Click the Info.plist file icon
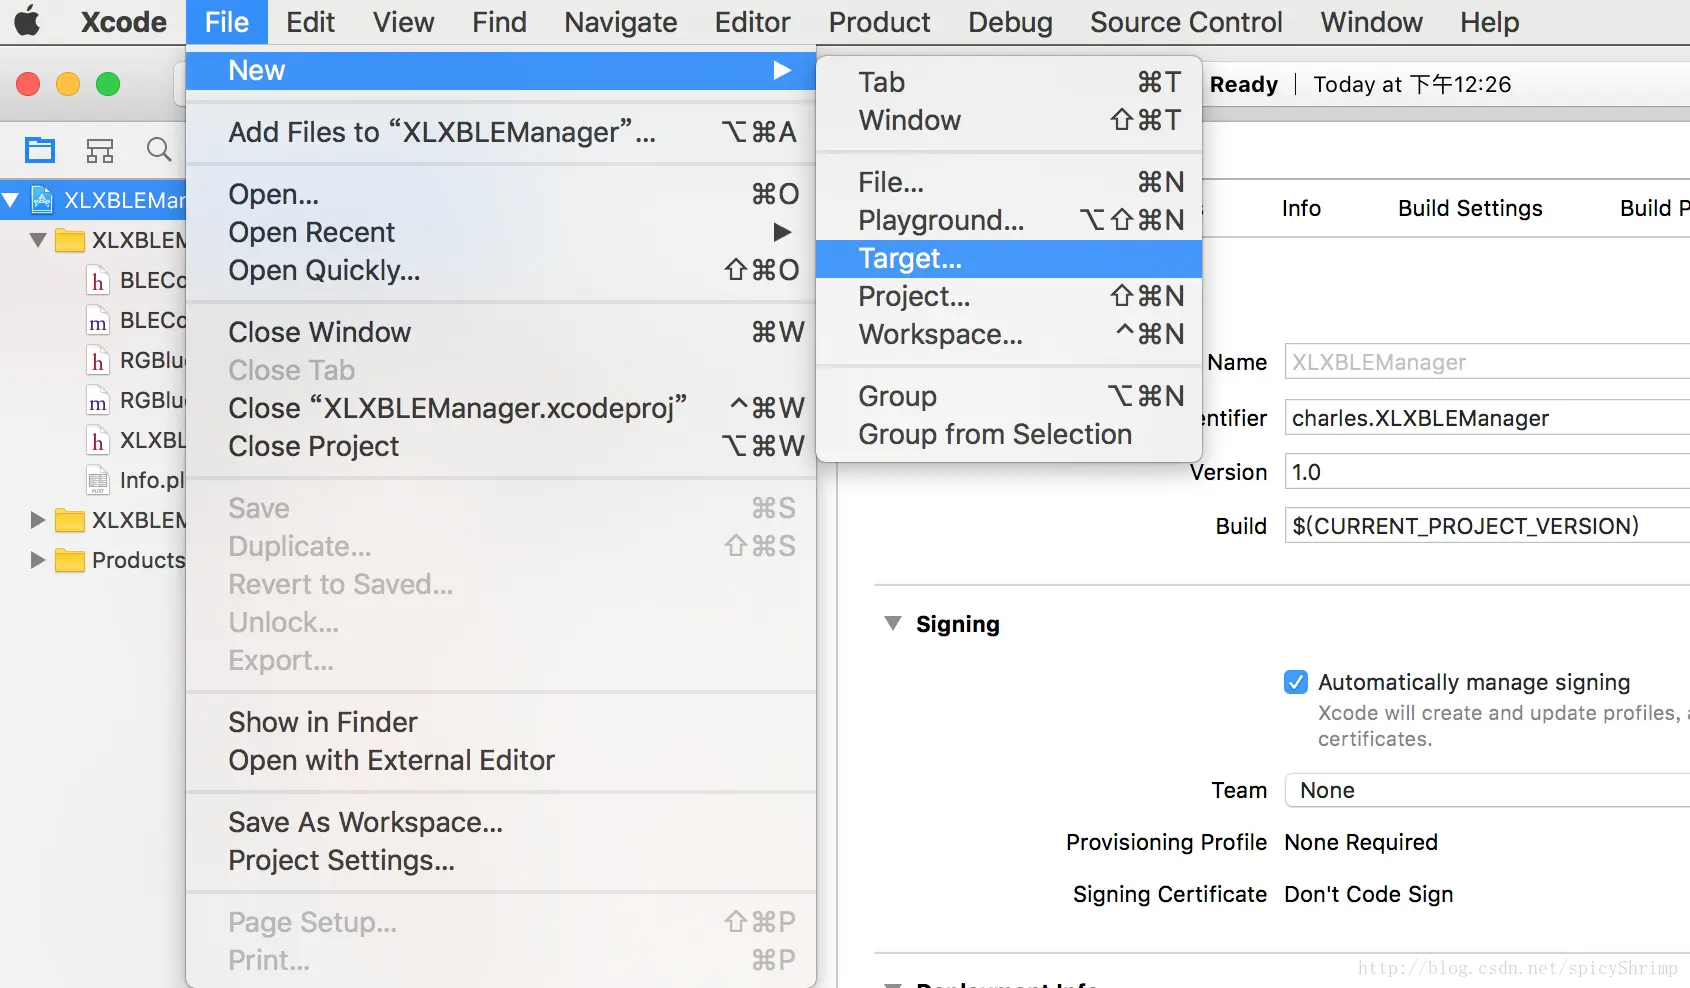 pyautogui.click(x=98, y=481)
